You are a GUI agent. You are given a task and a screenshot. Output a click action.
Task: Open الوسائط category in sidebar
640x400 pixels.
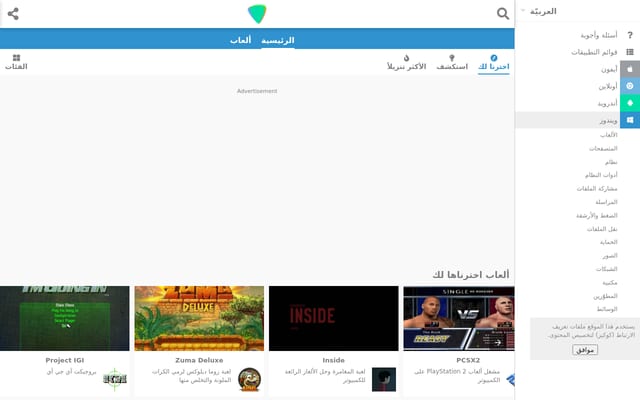coord(607,309)
